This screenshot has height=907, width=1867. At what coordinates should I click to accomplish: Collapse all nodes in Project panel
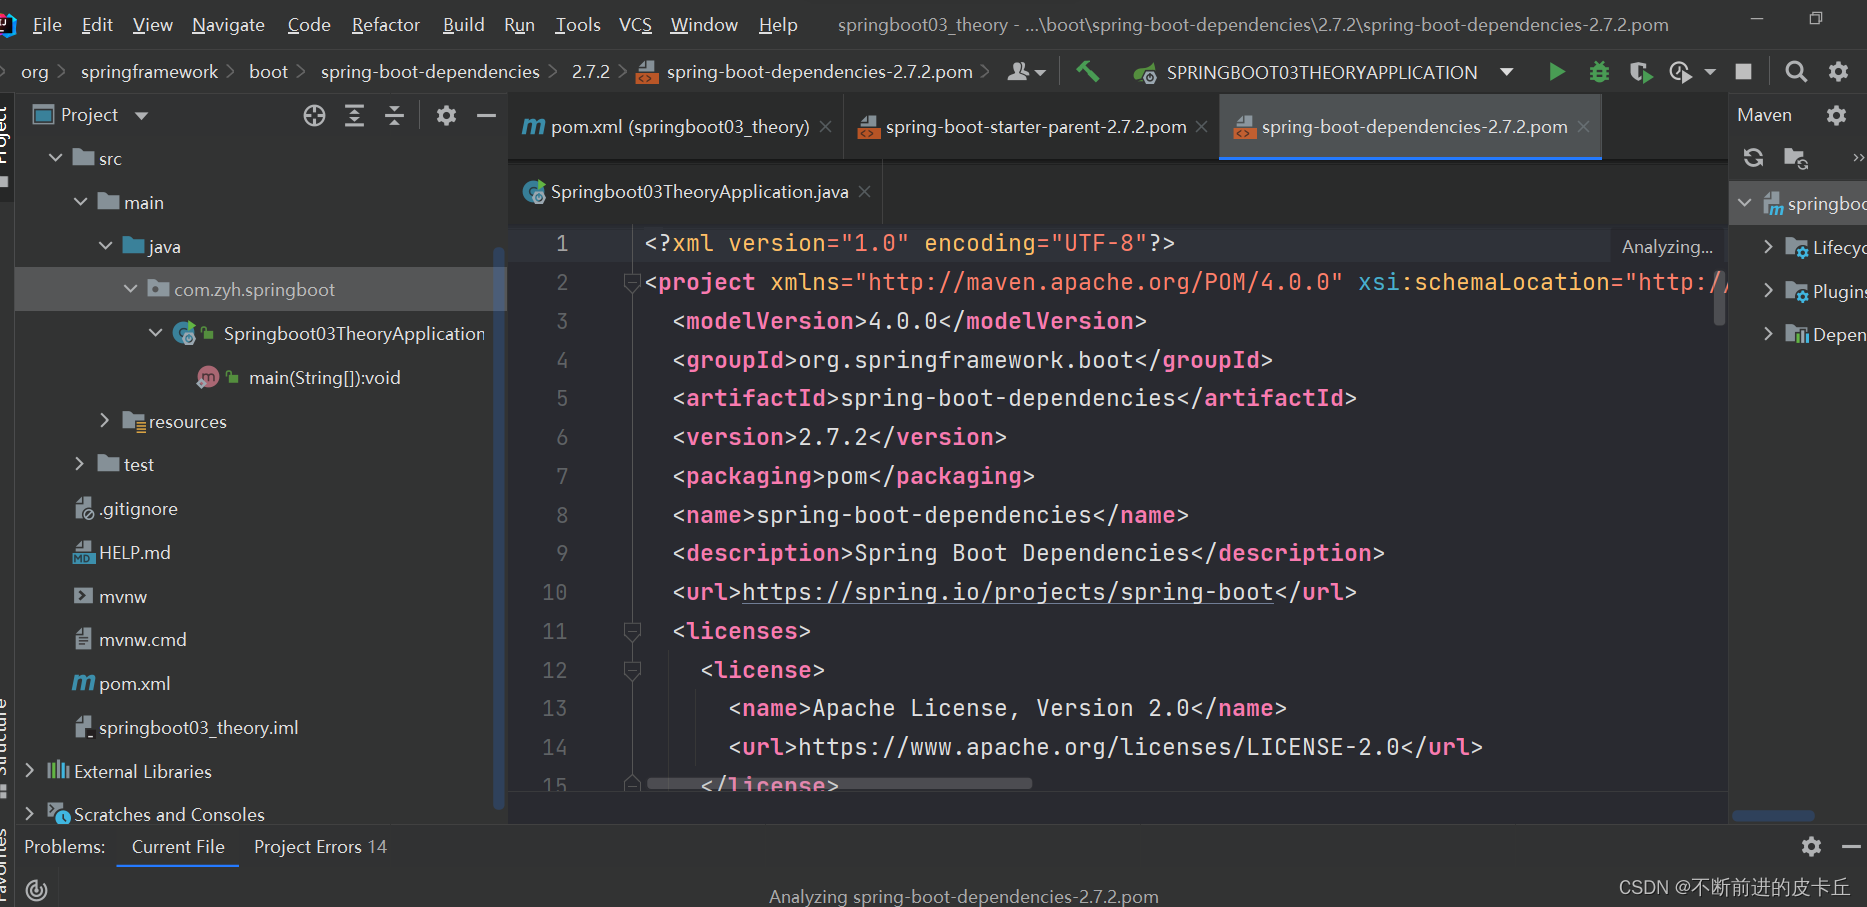(x=395, y=116)
